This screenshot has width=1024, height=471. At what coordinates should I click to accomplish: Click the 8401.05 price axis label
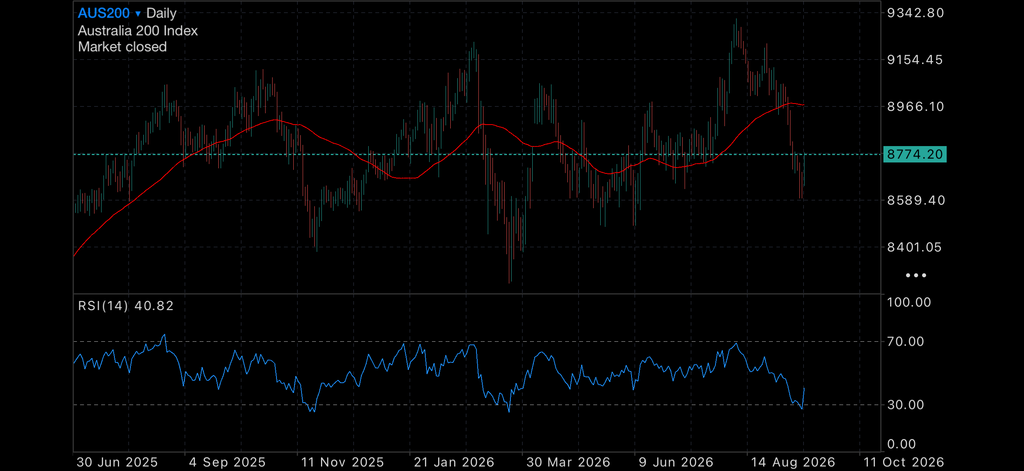916,247
